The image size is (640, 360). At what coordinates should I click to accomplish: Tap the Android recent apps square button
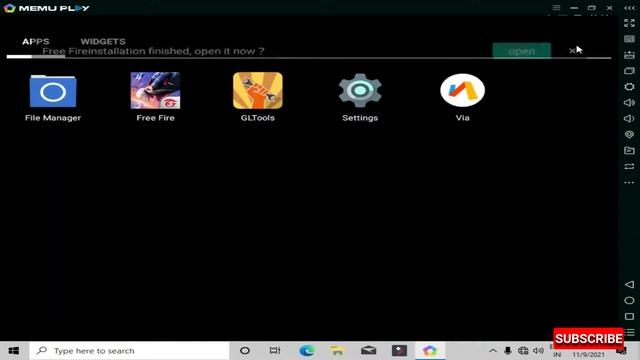click(629, 316)
